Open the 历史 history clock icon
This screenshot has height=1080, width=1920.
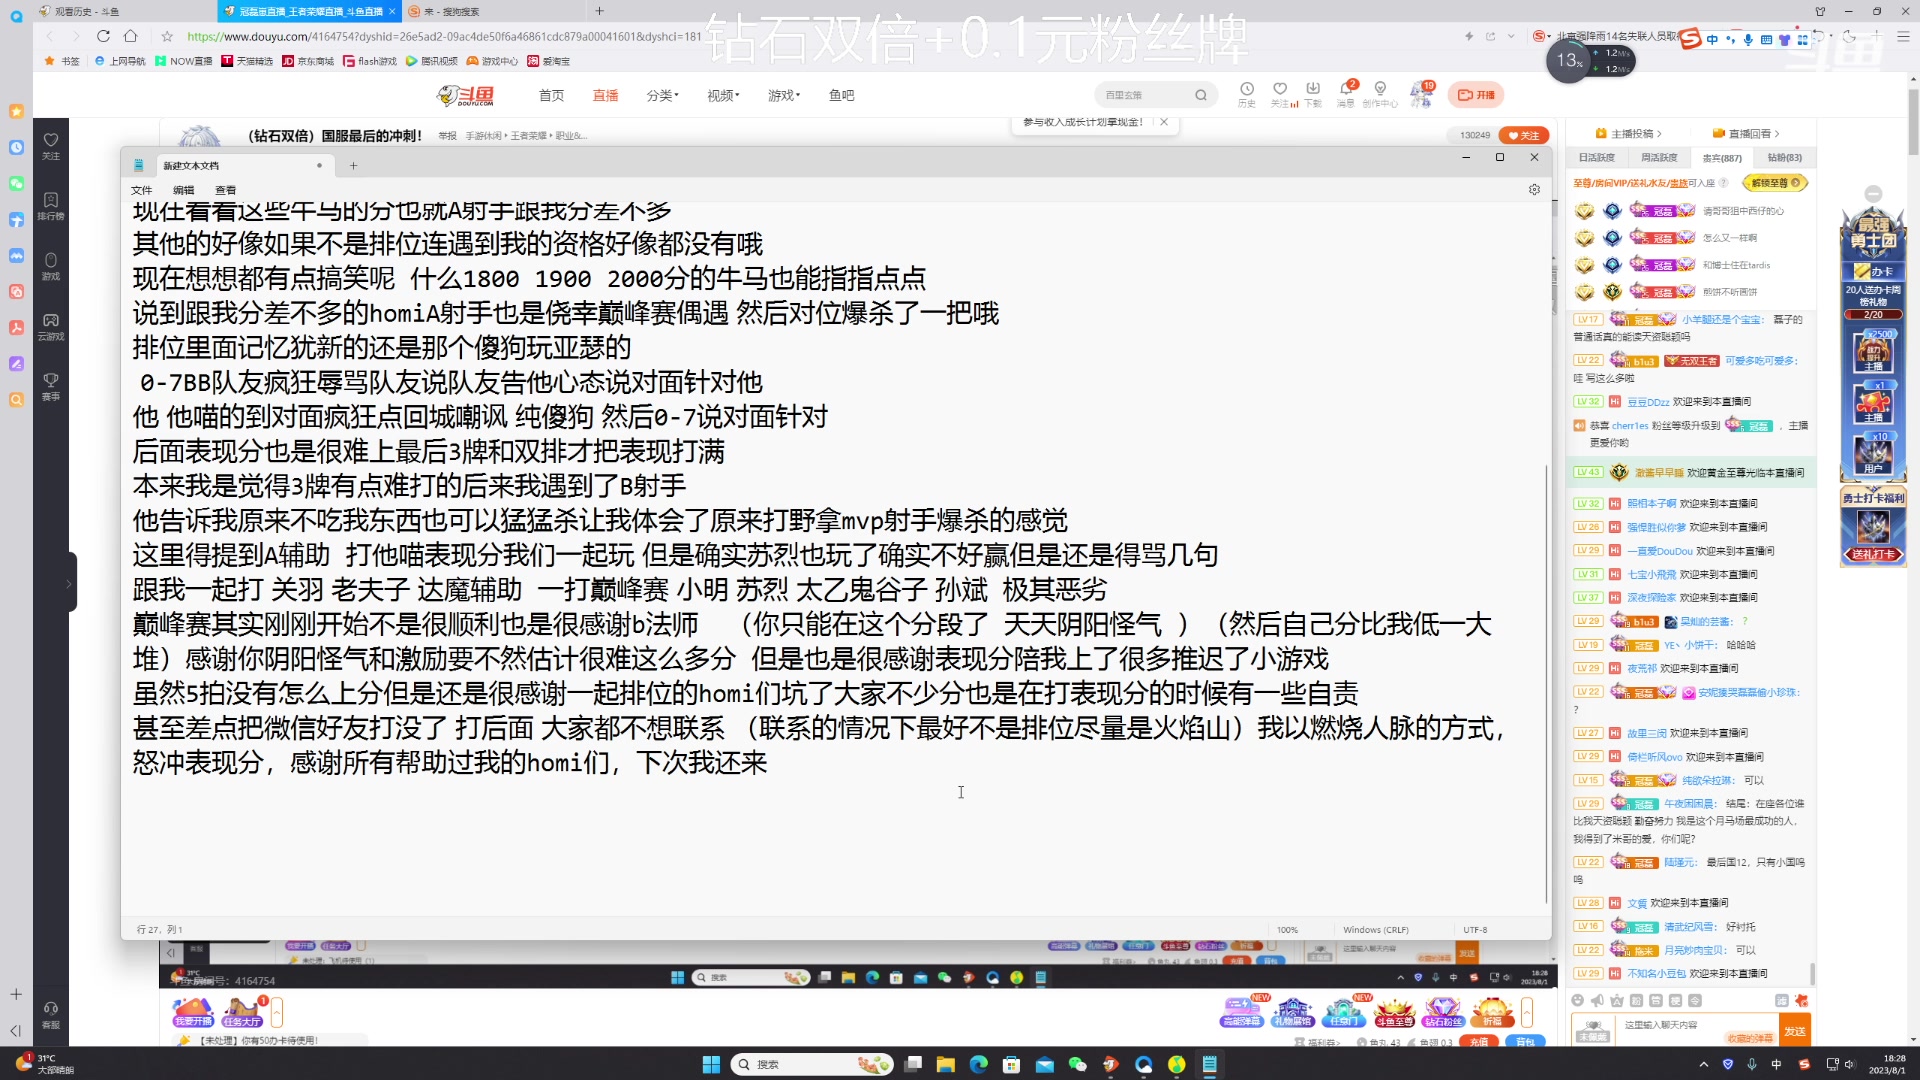point(1246,94)
